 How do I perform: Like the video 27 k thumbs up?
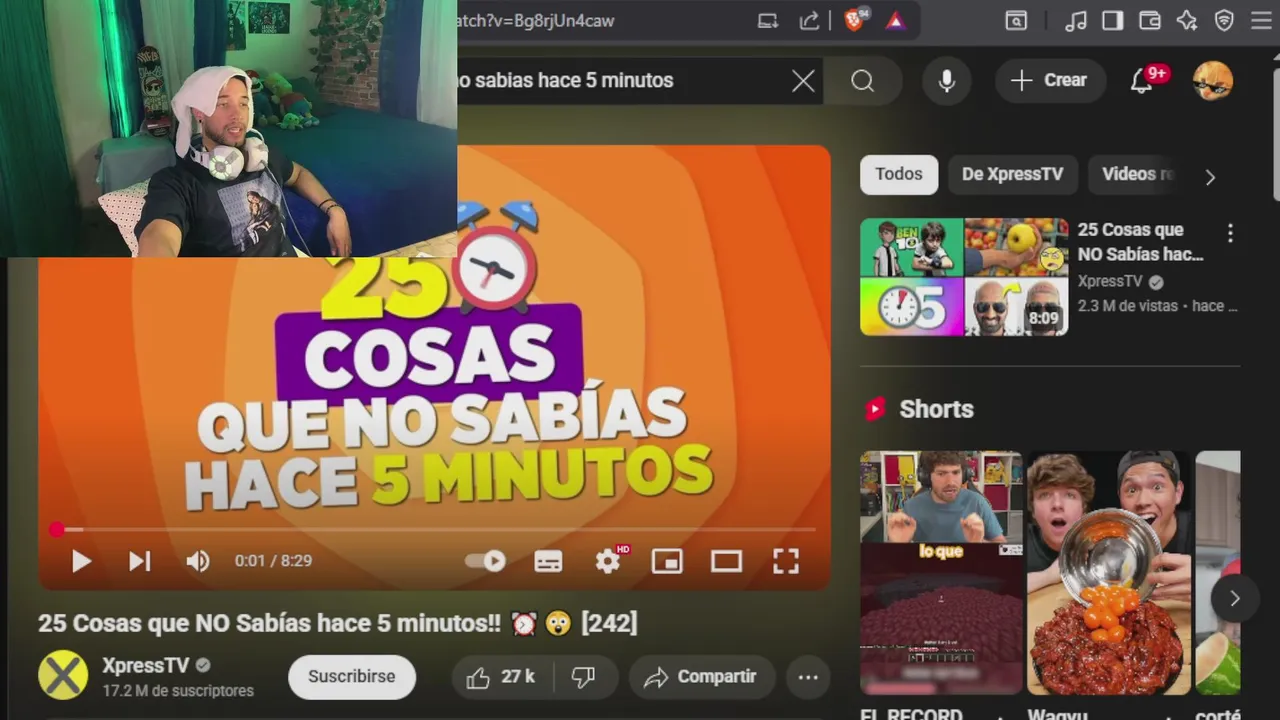pos(500,678)
